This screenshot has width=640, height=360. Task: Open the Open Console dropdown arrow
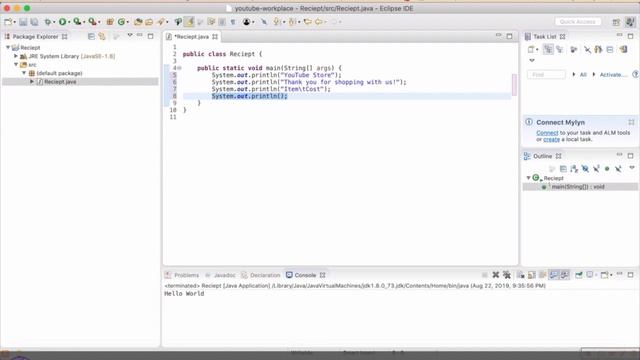pyautogui.click(x=611, y=275)
